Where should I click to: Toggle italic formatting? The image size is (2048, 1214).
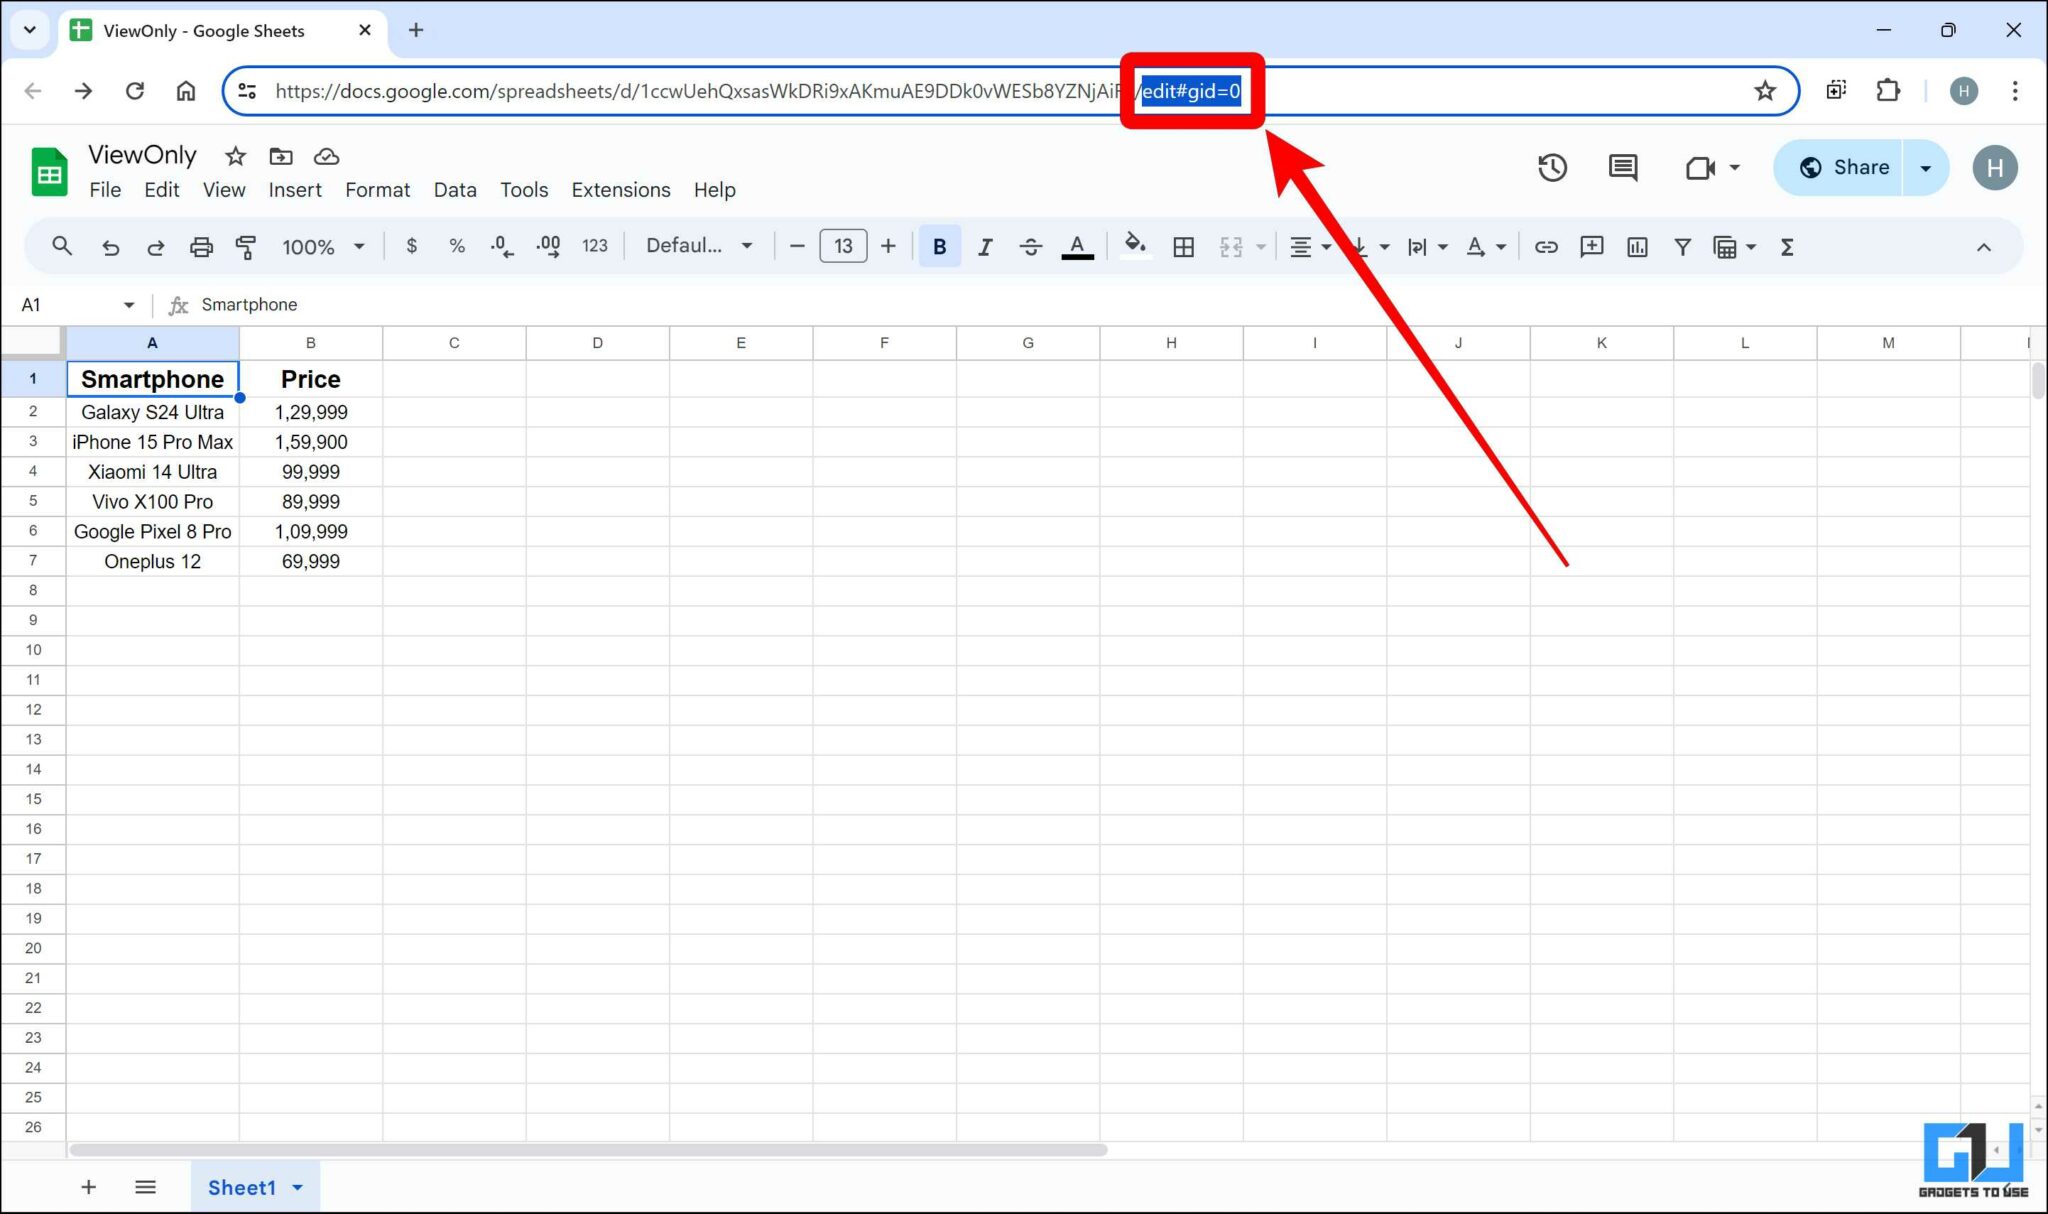(x=985, y=246)
